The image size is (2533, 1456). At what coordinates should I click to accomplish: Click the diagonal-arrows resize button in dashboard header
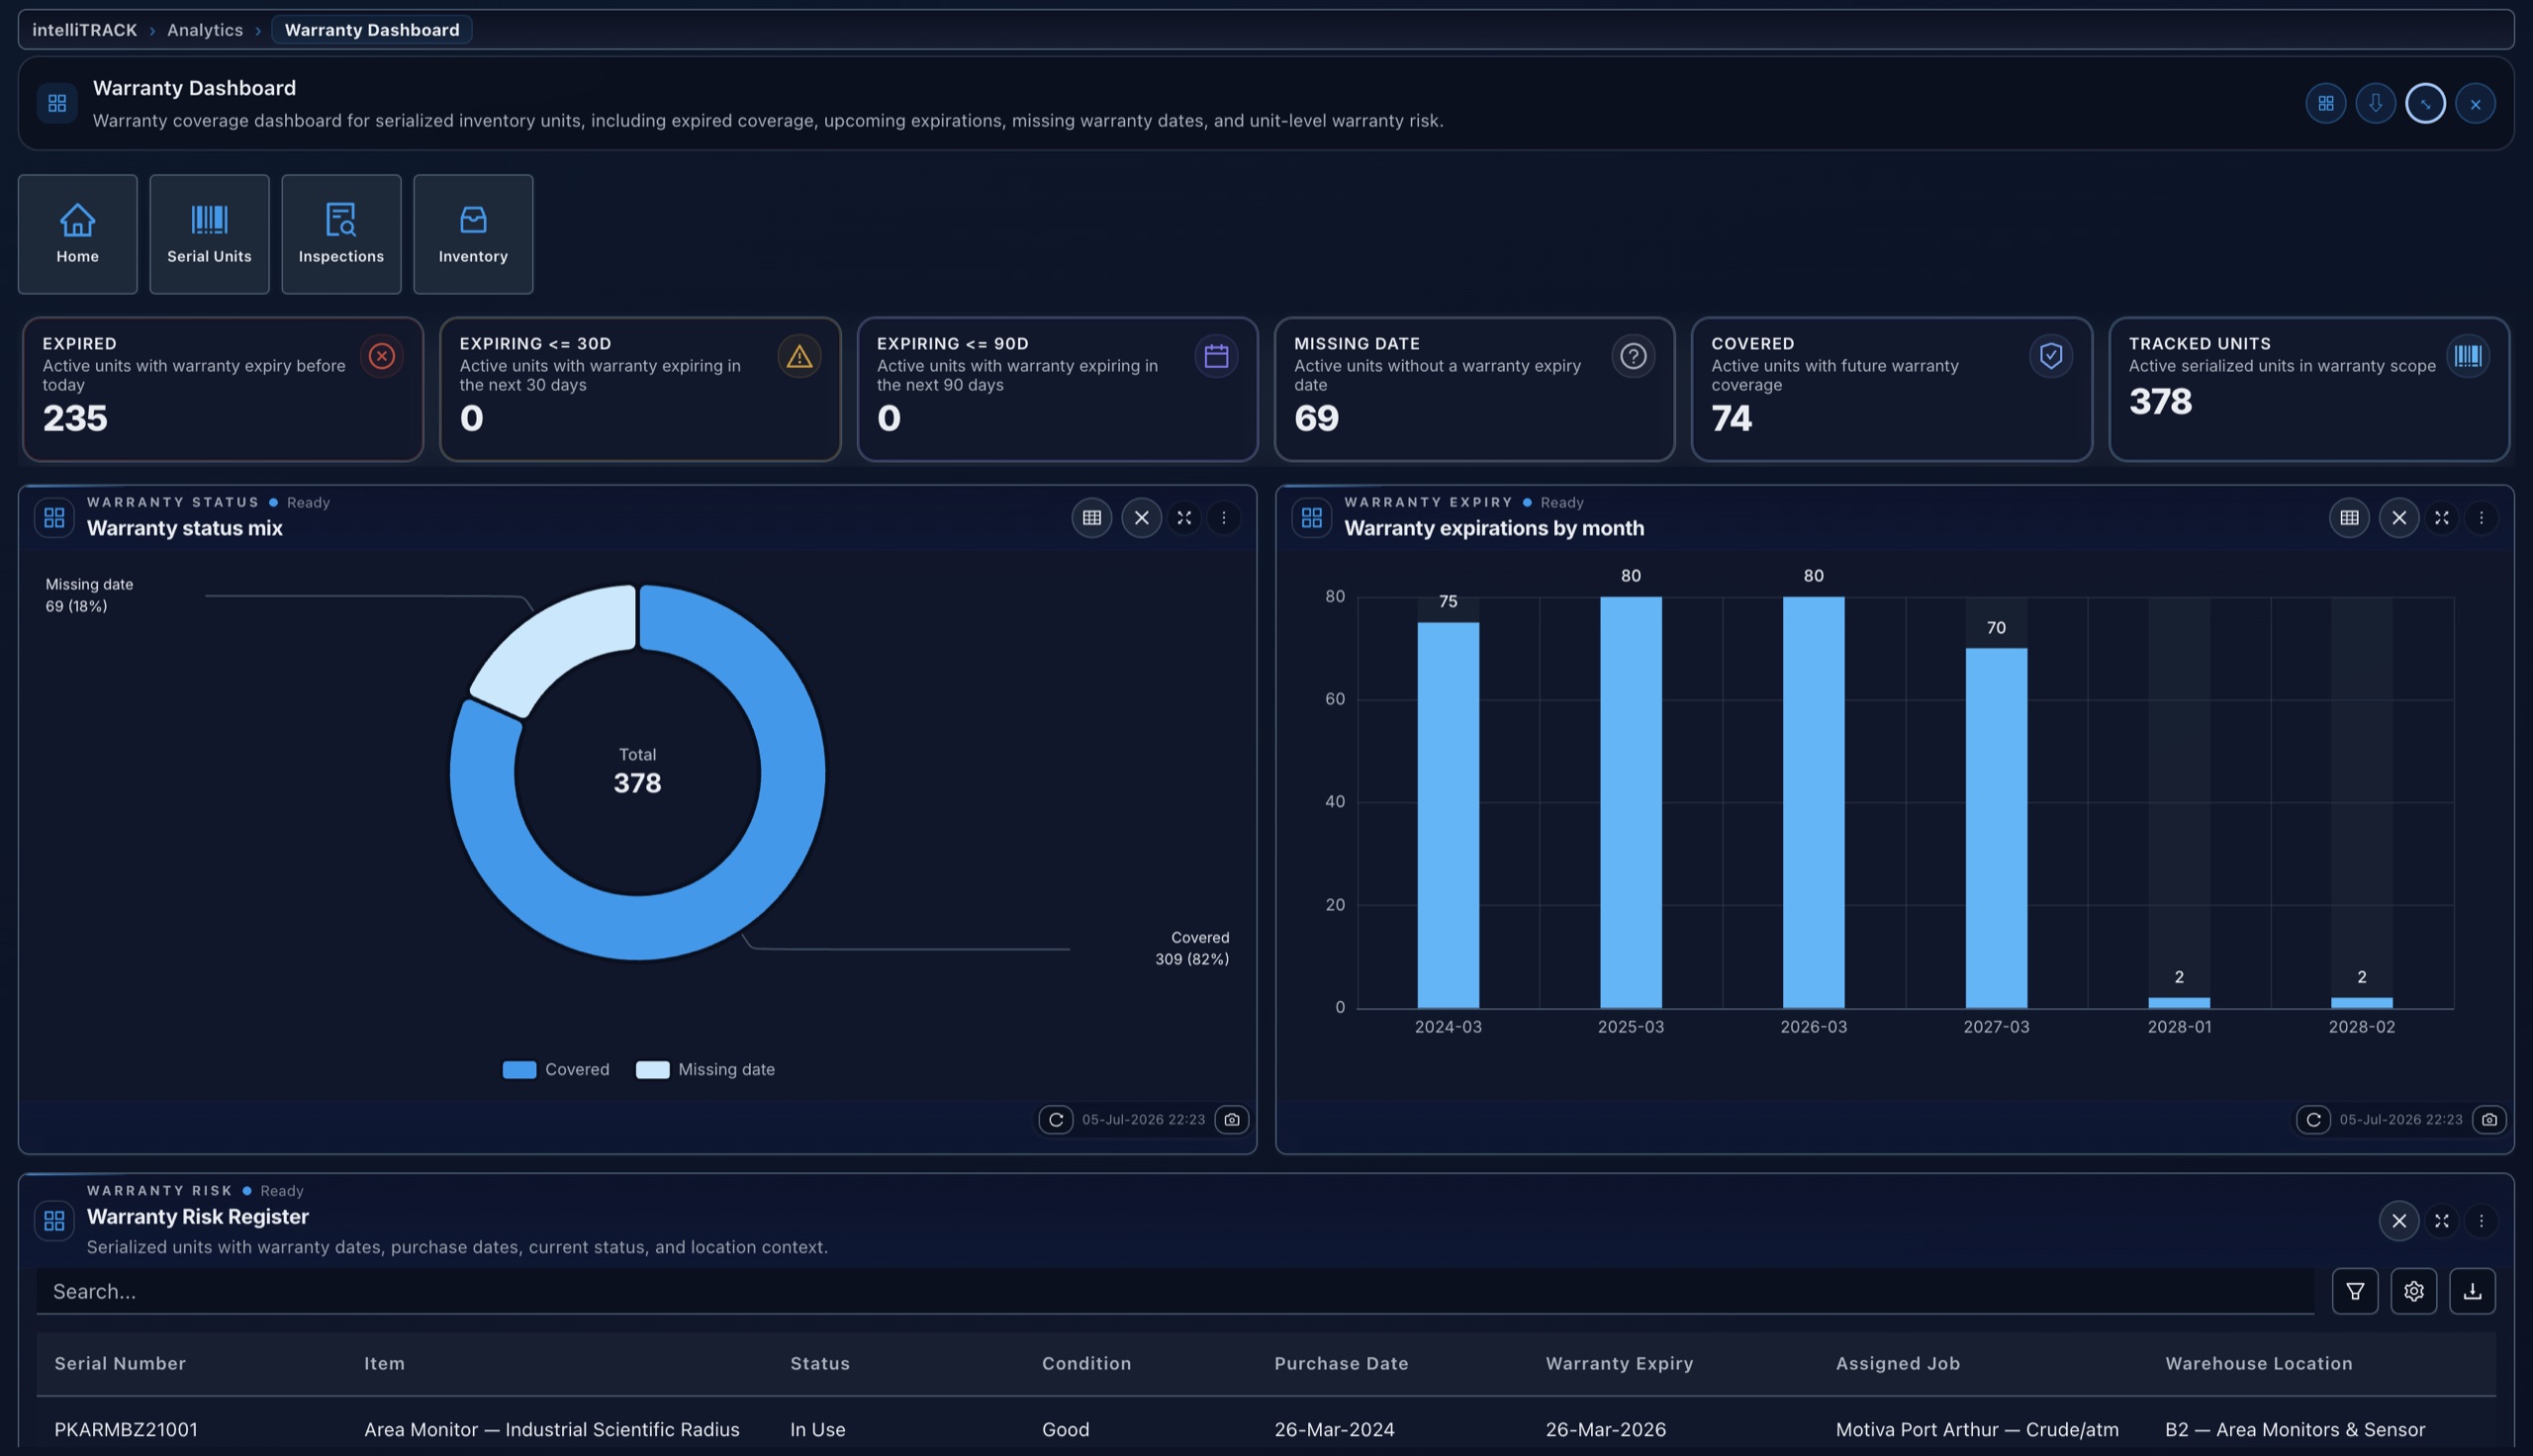2425,103
